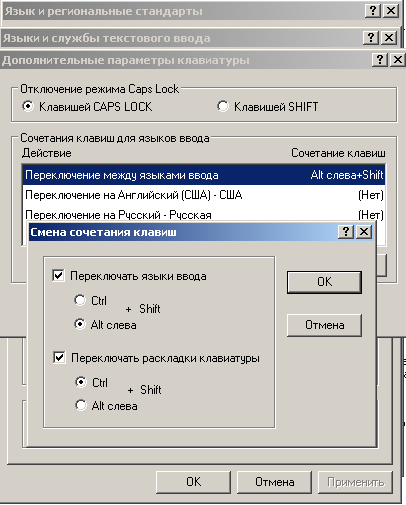The width and height of the screenshot is (406, 505).
Task: Close Языки и службы текстового ввода window
Action: pos(389,37)
